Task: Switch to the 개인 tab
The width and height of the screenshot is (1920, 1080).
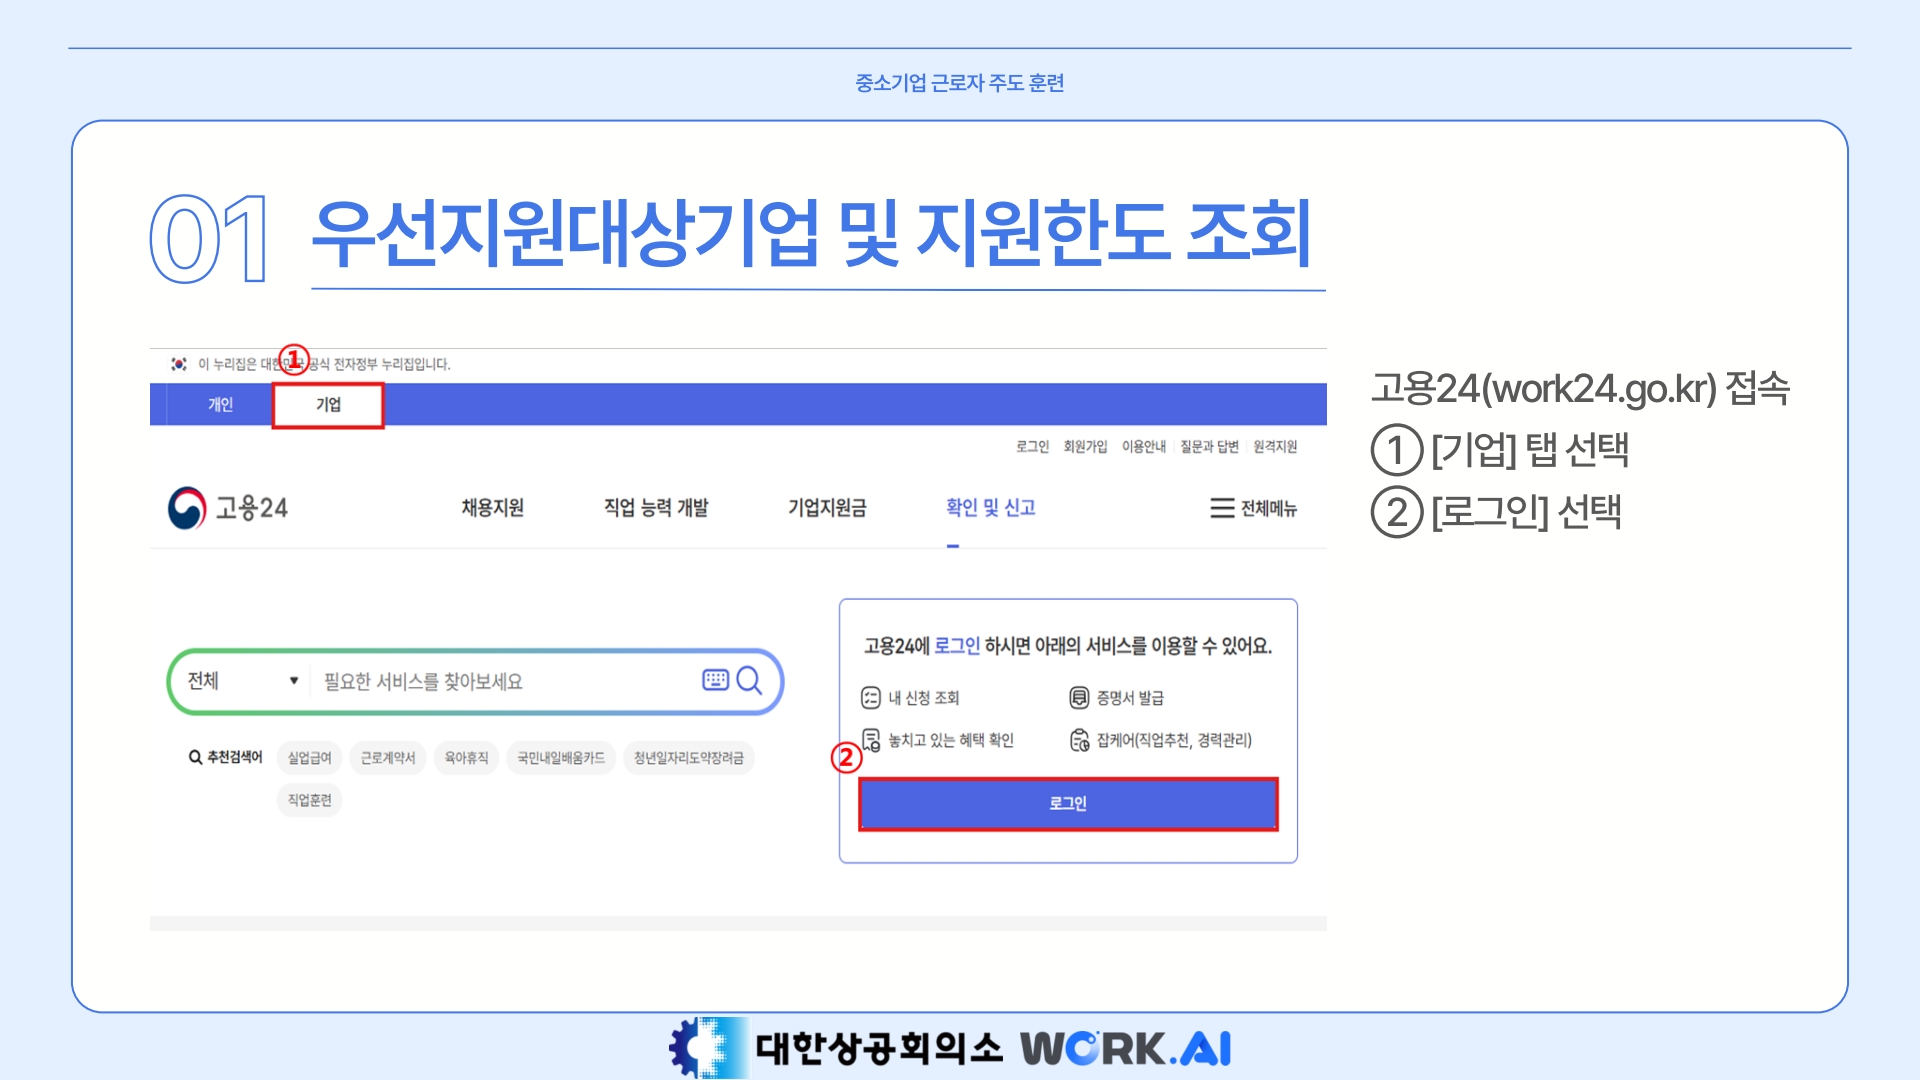Action: pos(220,405)
